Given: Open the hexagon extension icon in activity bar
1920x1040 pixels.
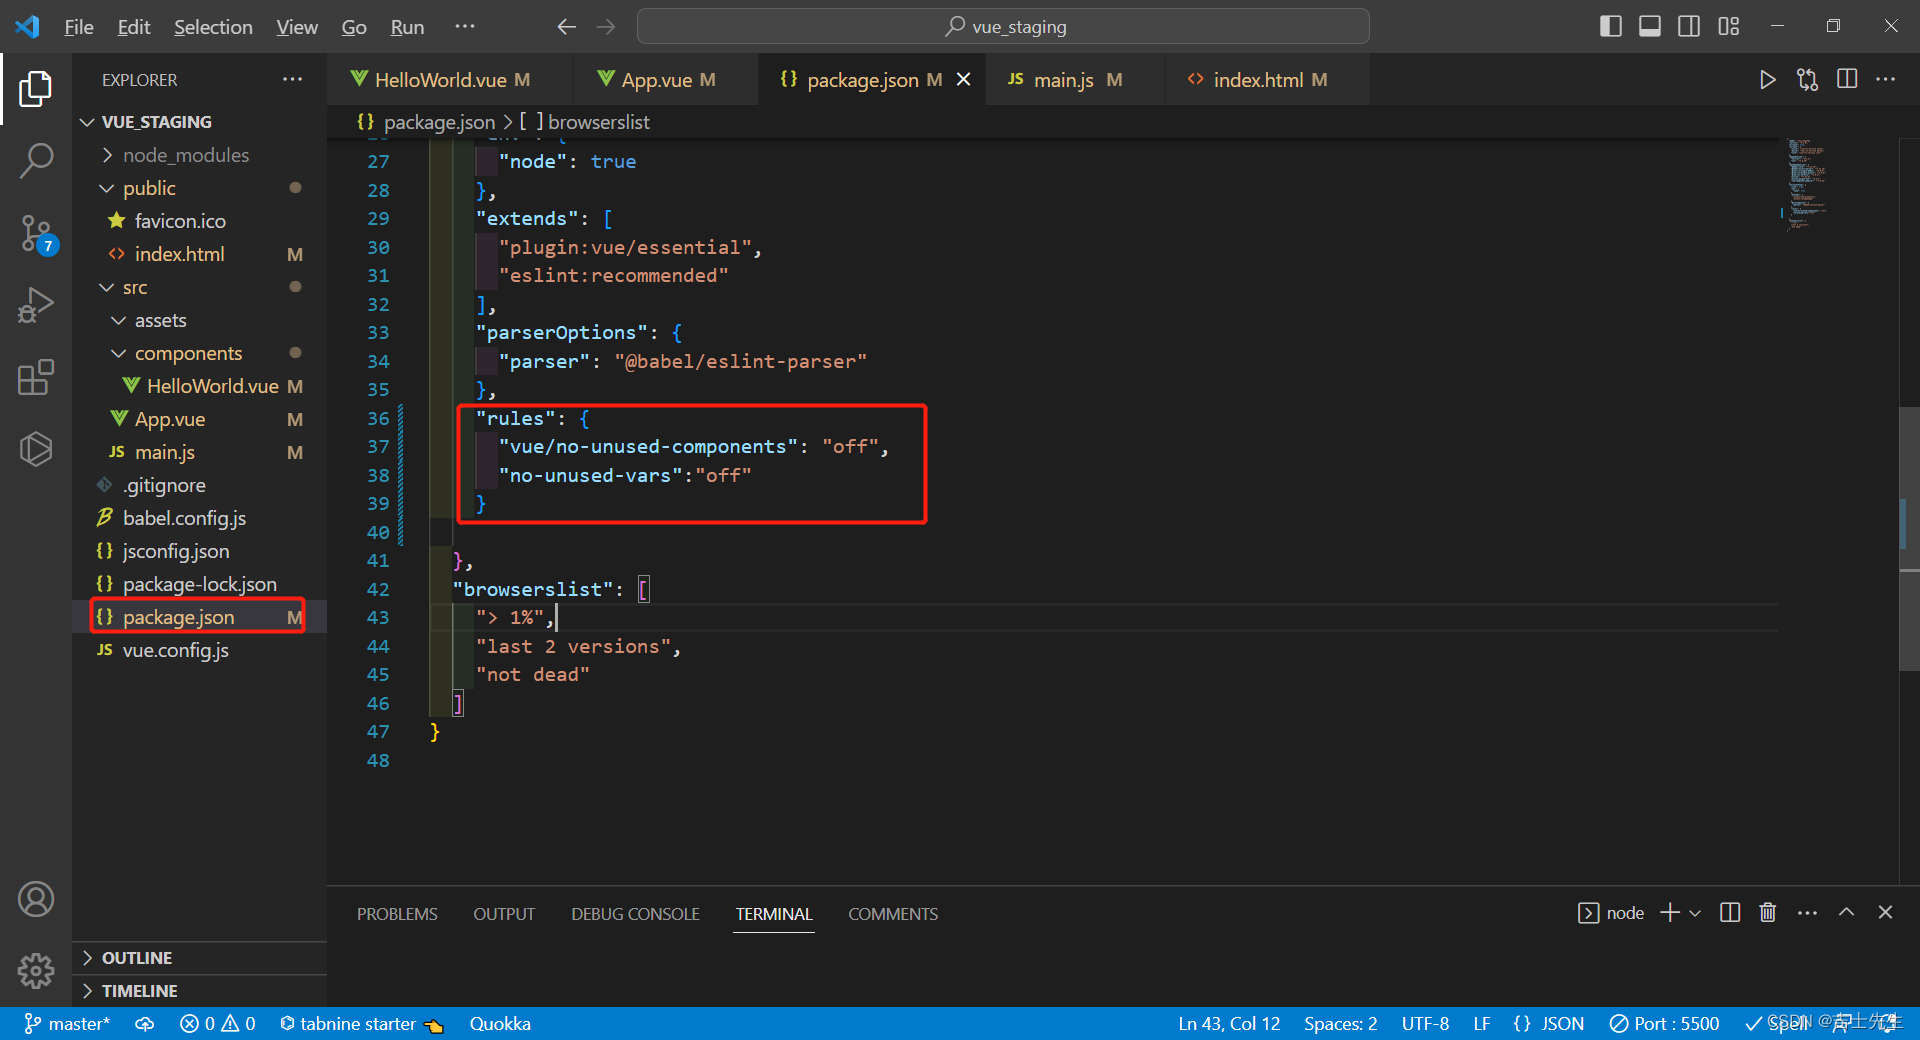Looking at the screenshot, I should point(36,449).
